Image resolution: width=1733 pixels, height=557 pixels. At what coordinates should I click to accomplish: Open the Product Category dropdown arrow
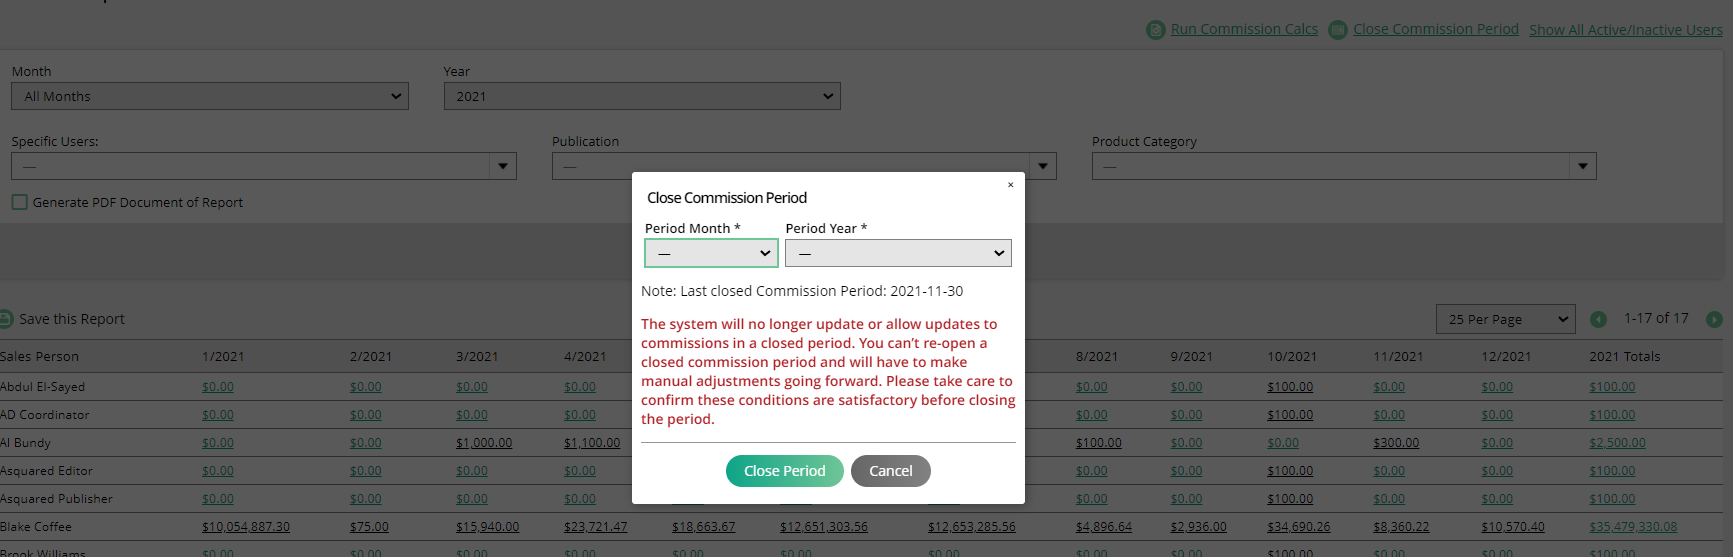(1582, 166)
